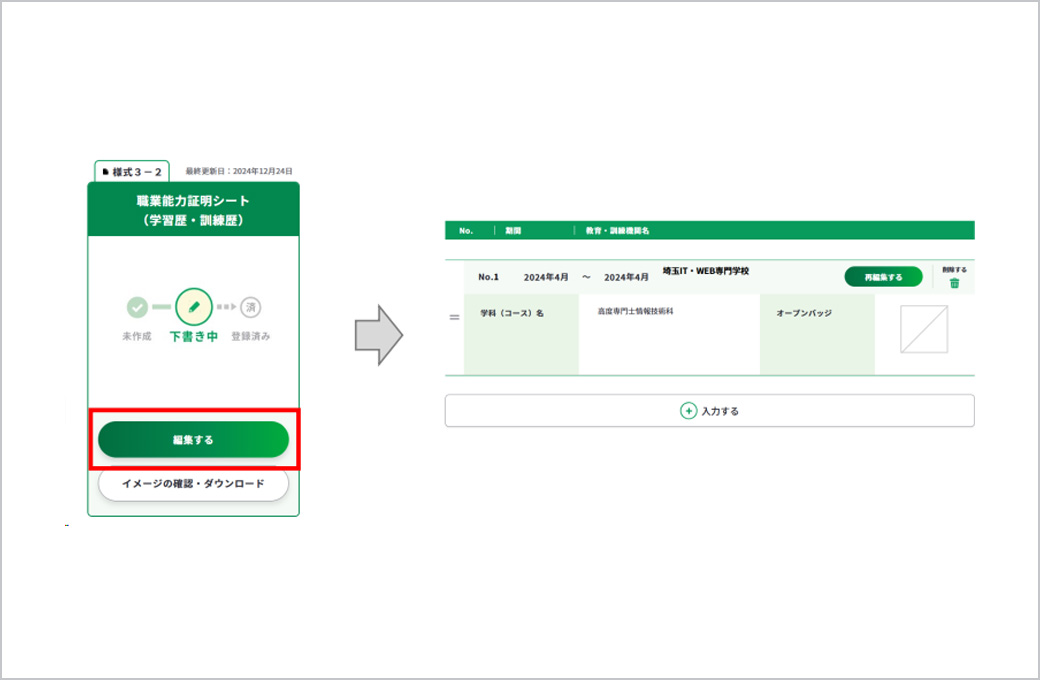Select the 様式３－２ tab label
This screenshot has width=1040, height=680.
coord(132,172)
